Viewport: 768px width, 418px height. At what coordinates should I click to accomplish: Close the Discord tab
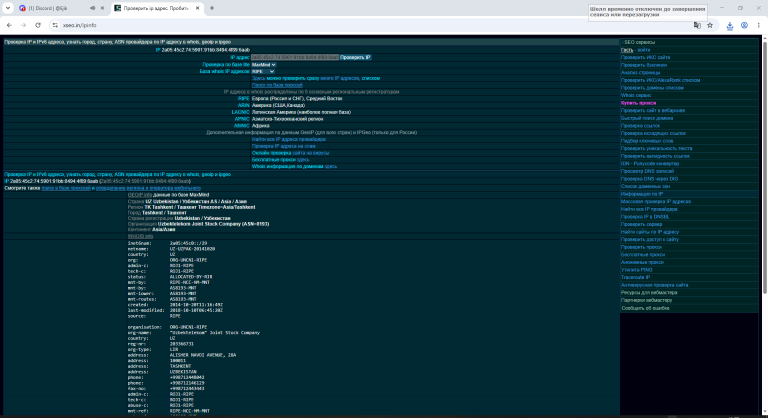pos(102,8)
